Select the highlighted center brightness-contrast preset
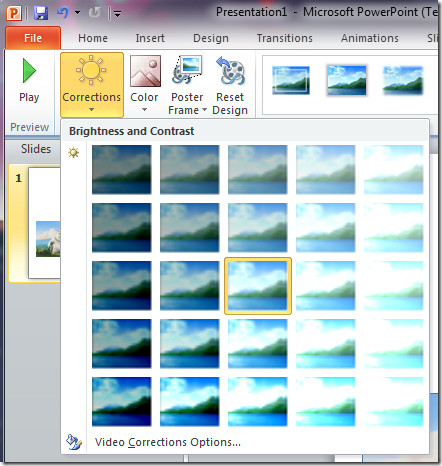 [x=258, y=286]
